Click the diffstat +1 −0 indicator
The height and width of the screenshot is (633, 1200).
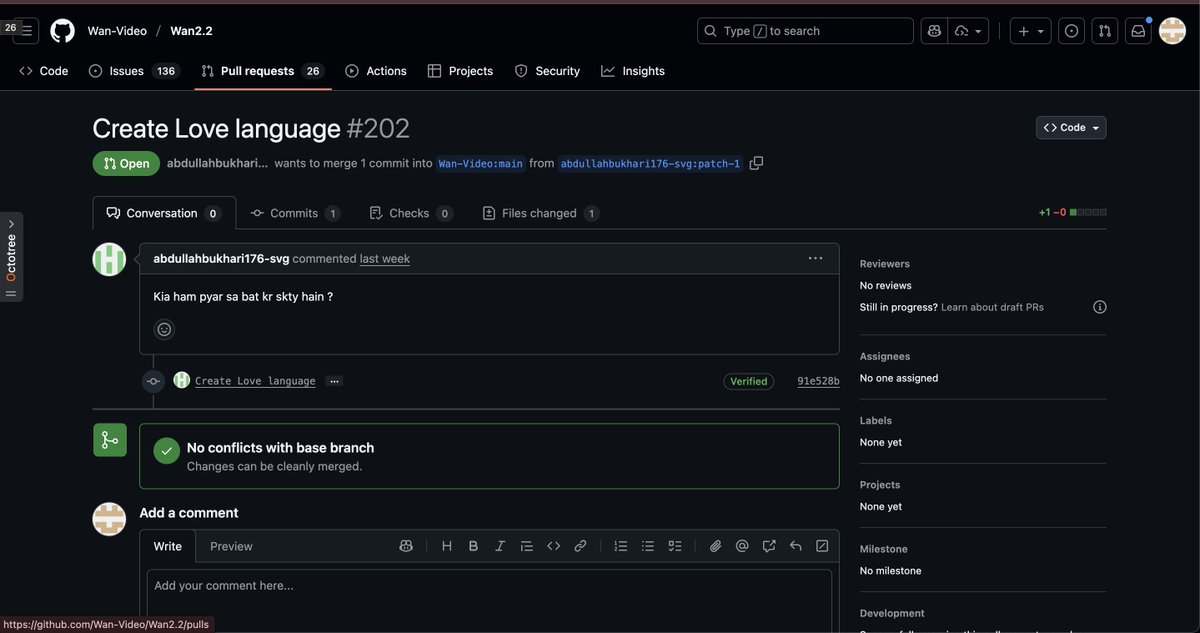1072,213
